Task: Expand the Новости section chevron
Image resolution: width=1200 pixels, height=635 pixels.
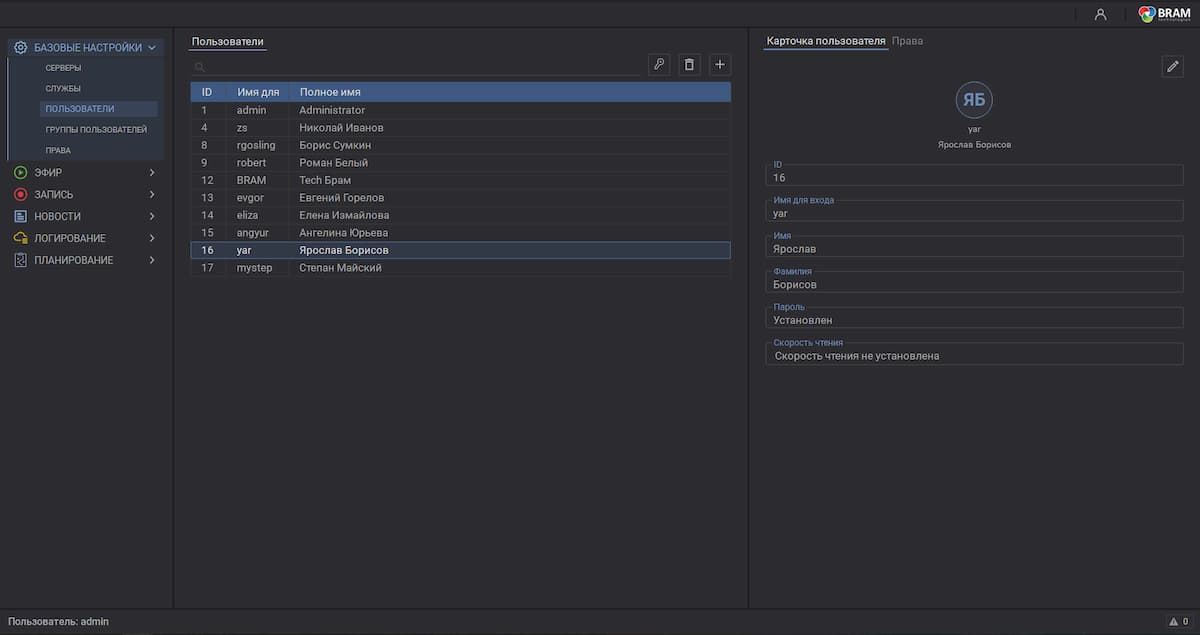Action: pos(152,216)
